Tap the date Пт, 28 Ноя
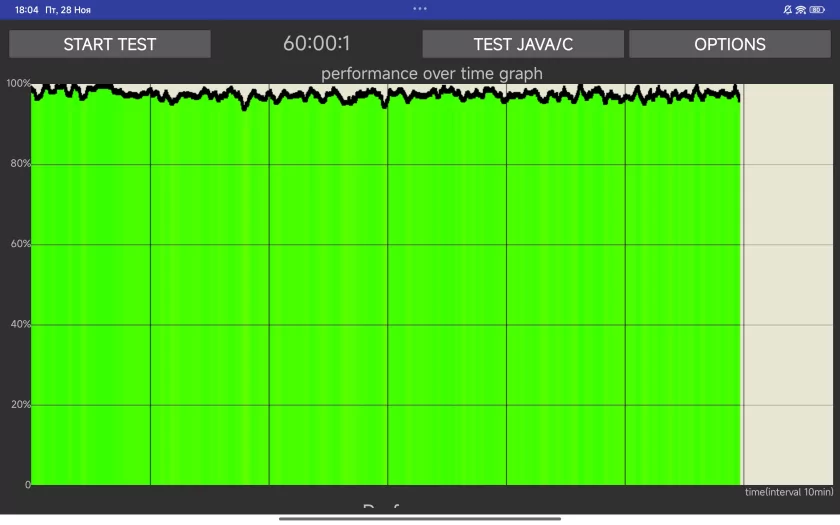 [68, 9]
